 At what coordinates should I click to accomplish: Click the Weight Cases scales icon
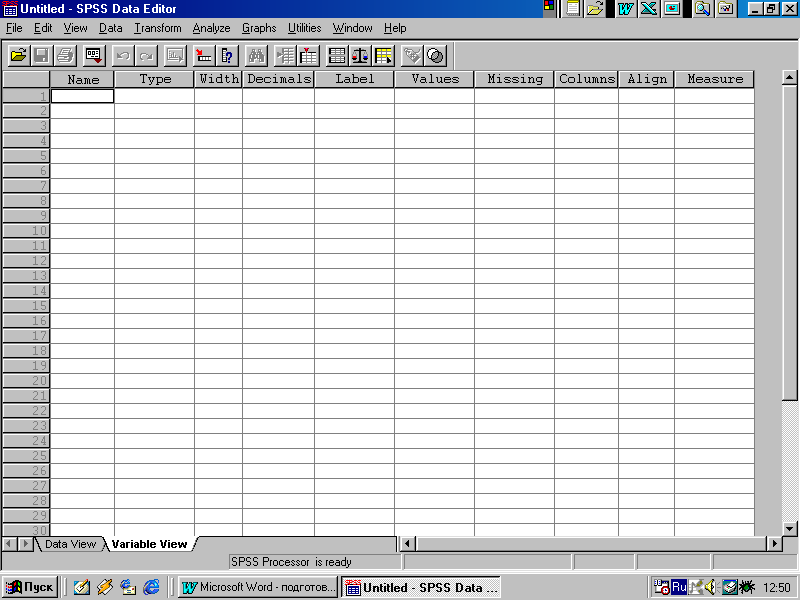coord(360,56)
